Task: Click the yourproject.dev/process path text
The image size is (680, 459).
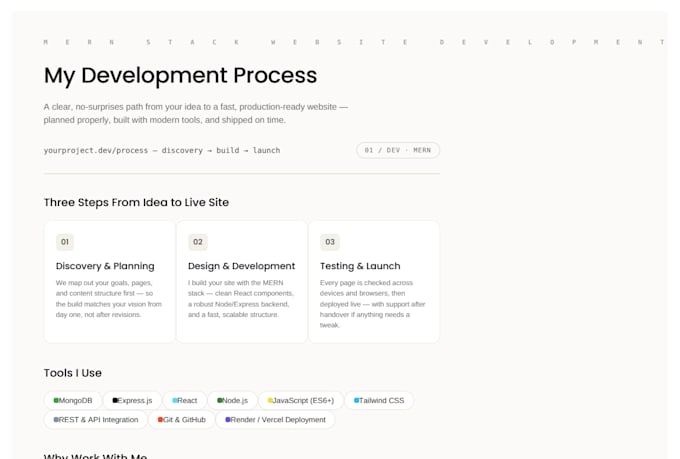Action: tap(162, 151)
